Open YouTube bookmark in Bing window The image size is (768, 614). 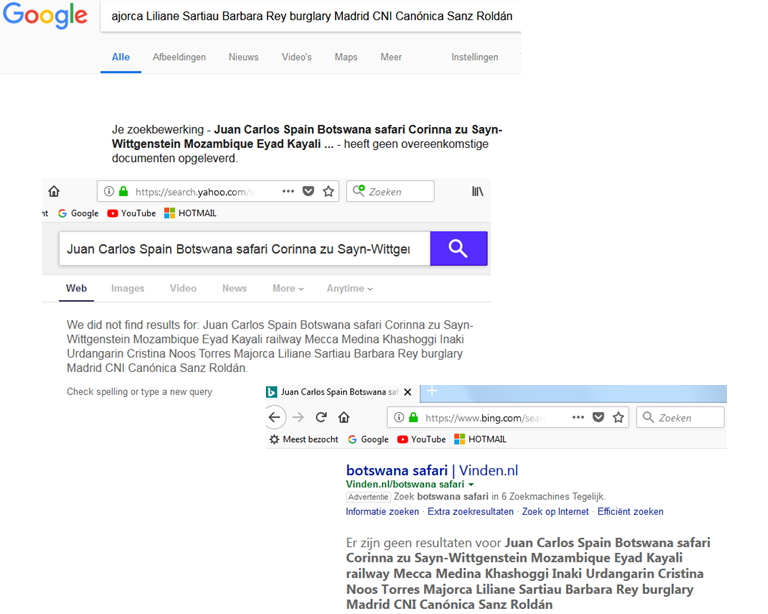[x=421, y=440]
